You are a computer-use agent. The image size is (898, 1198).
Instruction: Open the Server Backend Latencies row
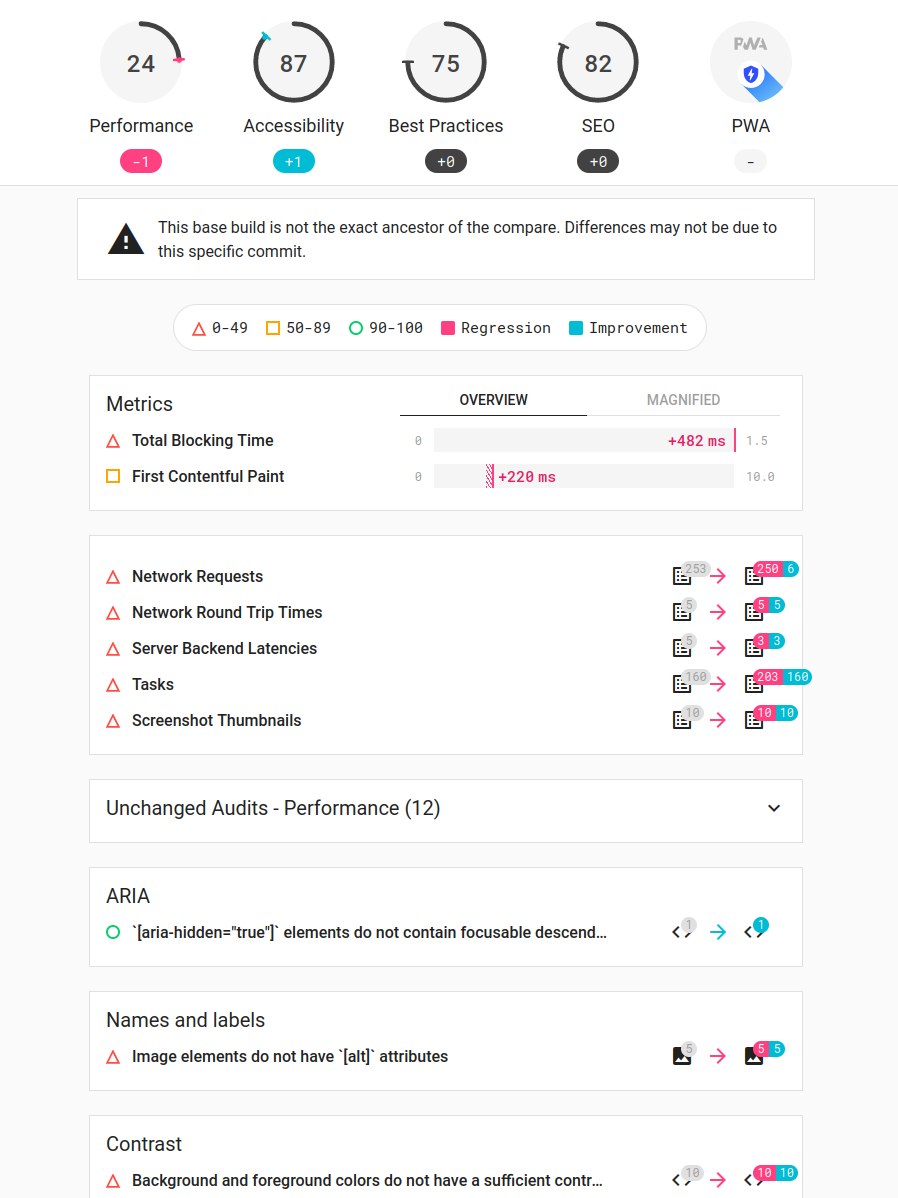tap(446, 648)
